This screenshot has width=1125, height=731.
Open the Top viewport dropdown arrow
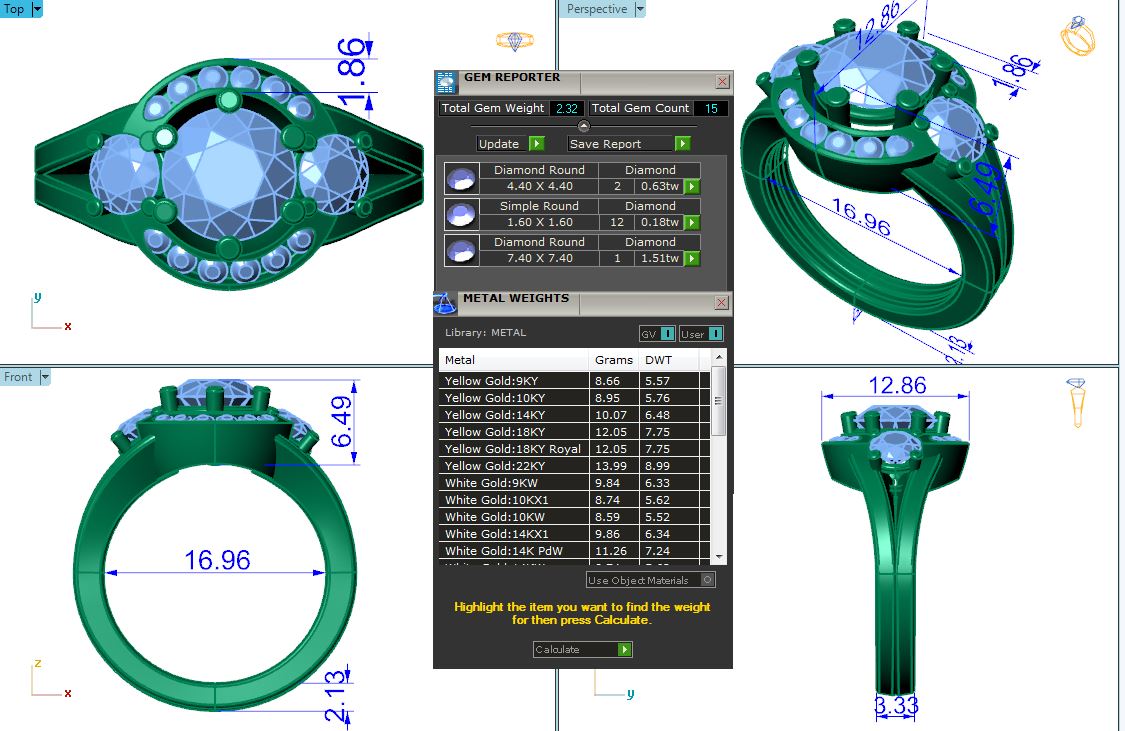37,9
